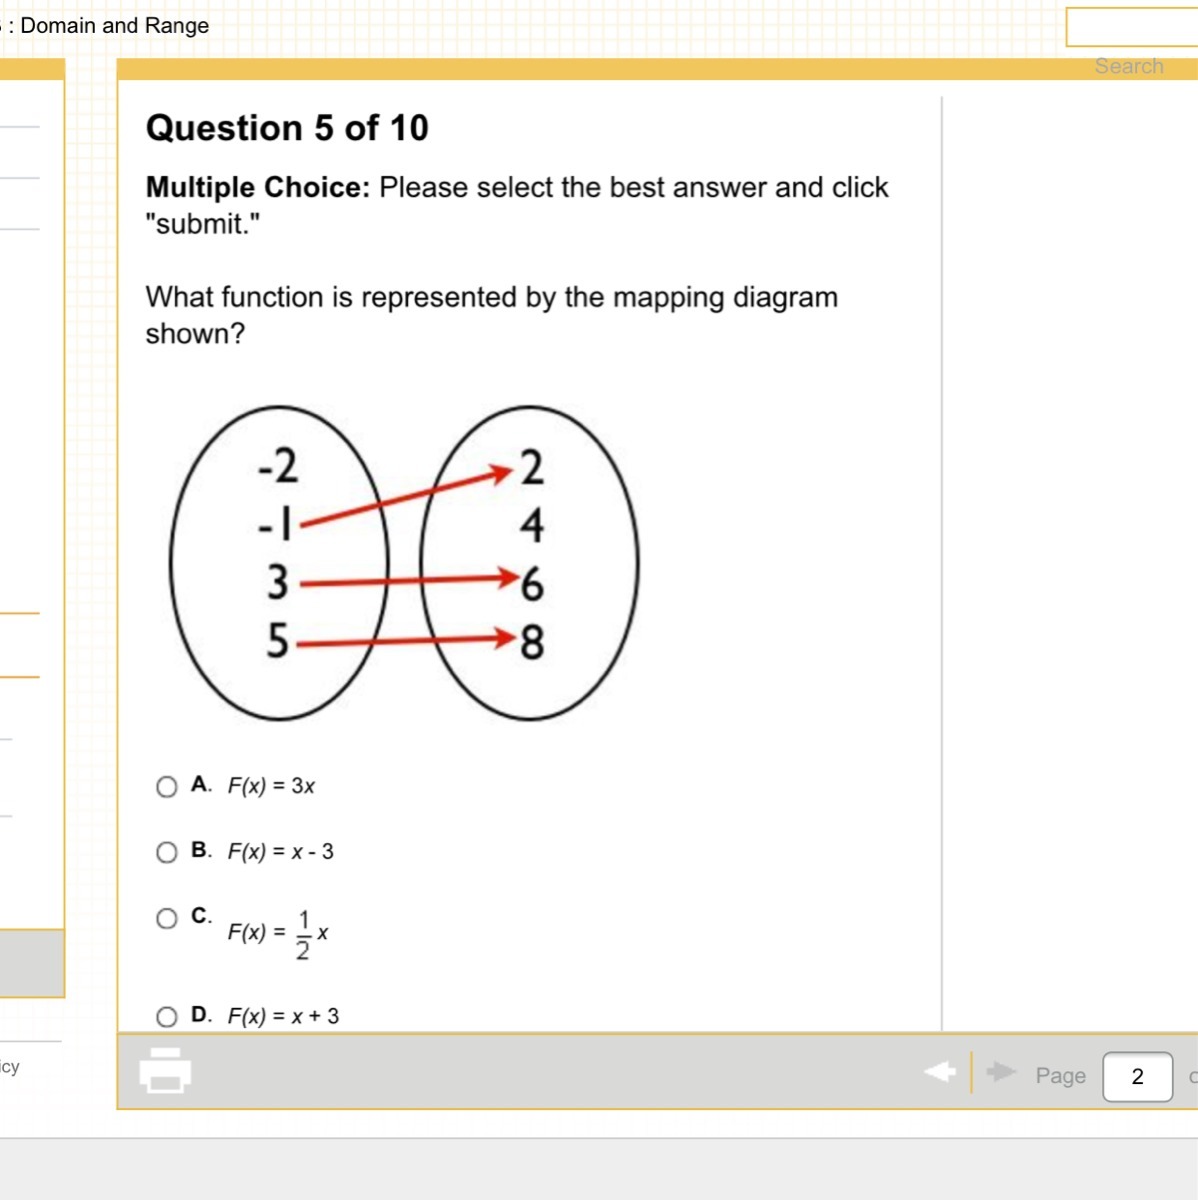This screenshot has width=1198, height=1200.
Task: Click the 'Page' label in footer
Action: [x=1061, y=1076]
